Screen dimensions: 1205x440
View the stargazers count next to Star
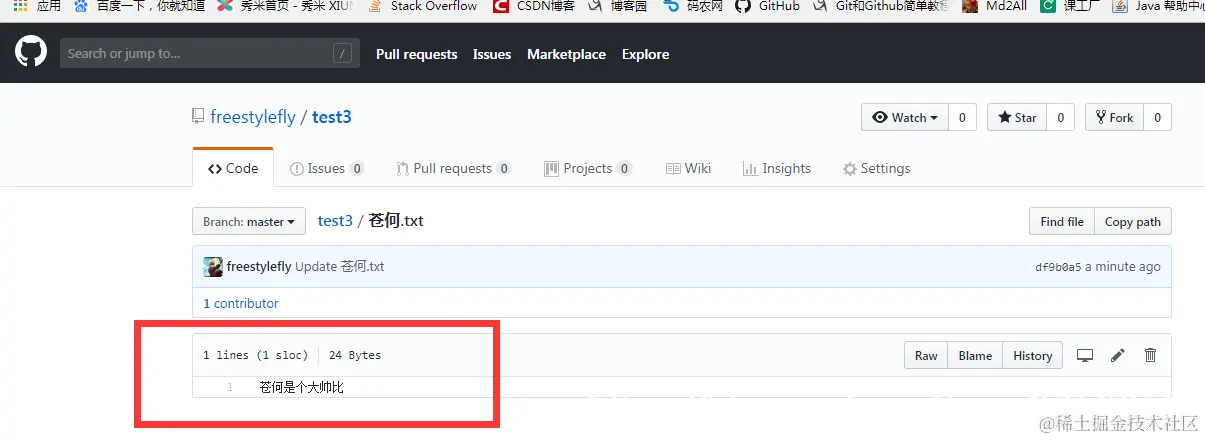pyautogui.click(x=1060, y=117)
